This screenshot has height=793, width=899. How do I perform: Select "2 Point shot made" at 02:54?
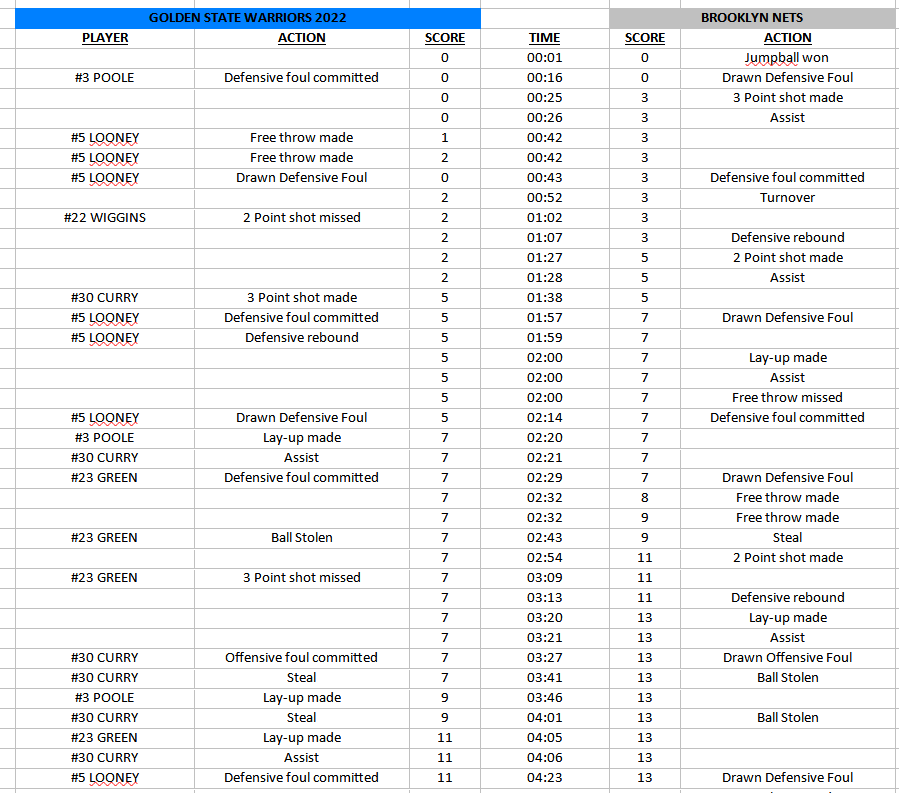[788, 558]
